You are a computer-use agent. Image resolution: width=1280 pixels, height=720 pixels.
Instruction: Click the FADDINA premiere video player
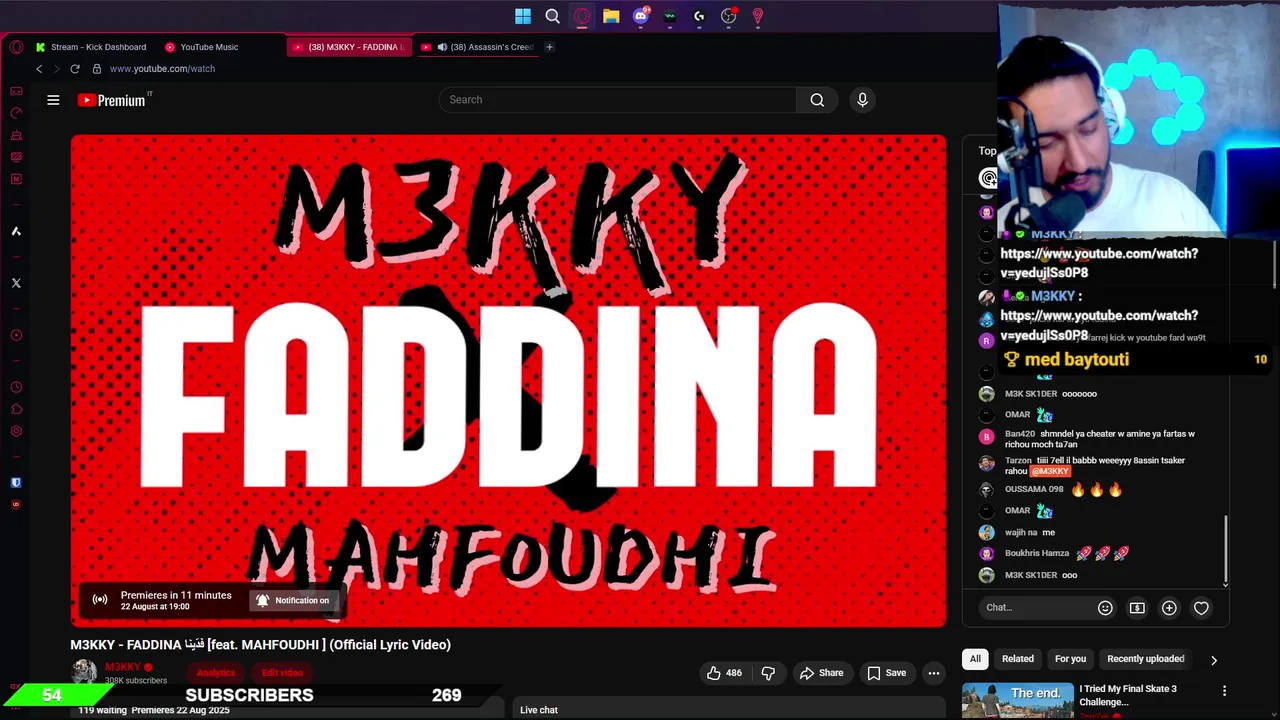508,381
